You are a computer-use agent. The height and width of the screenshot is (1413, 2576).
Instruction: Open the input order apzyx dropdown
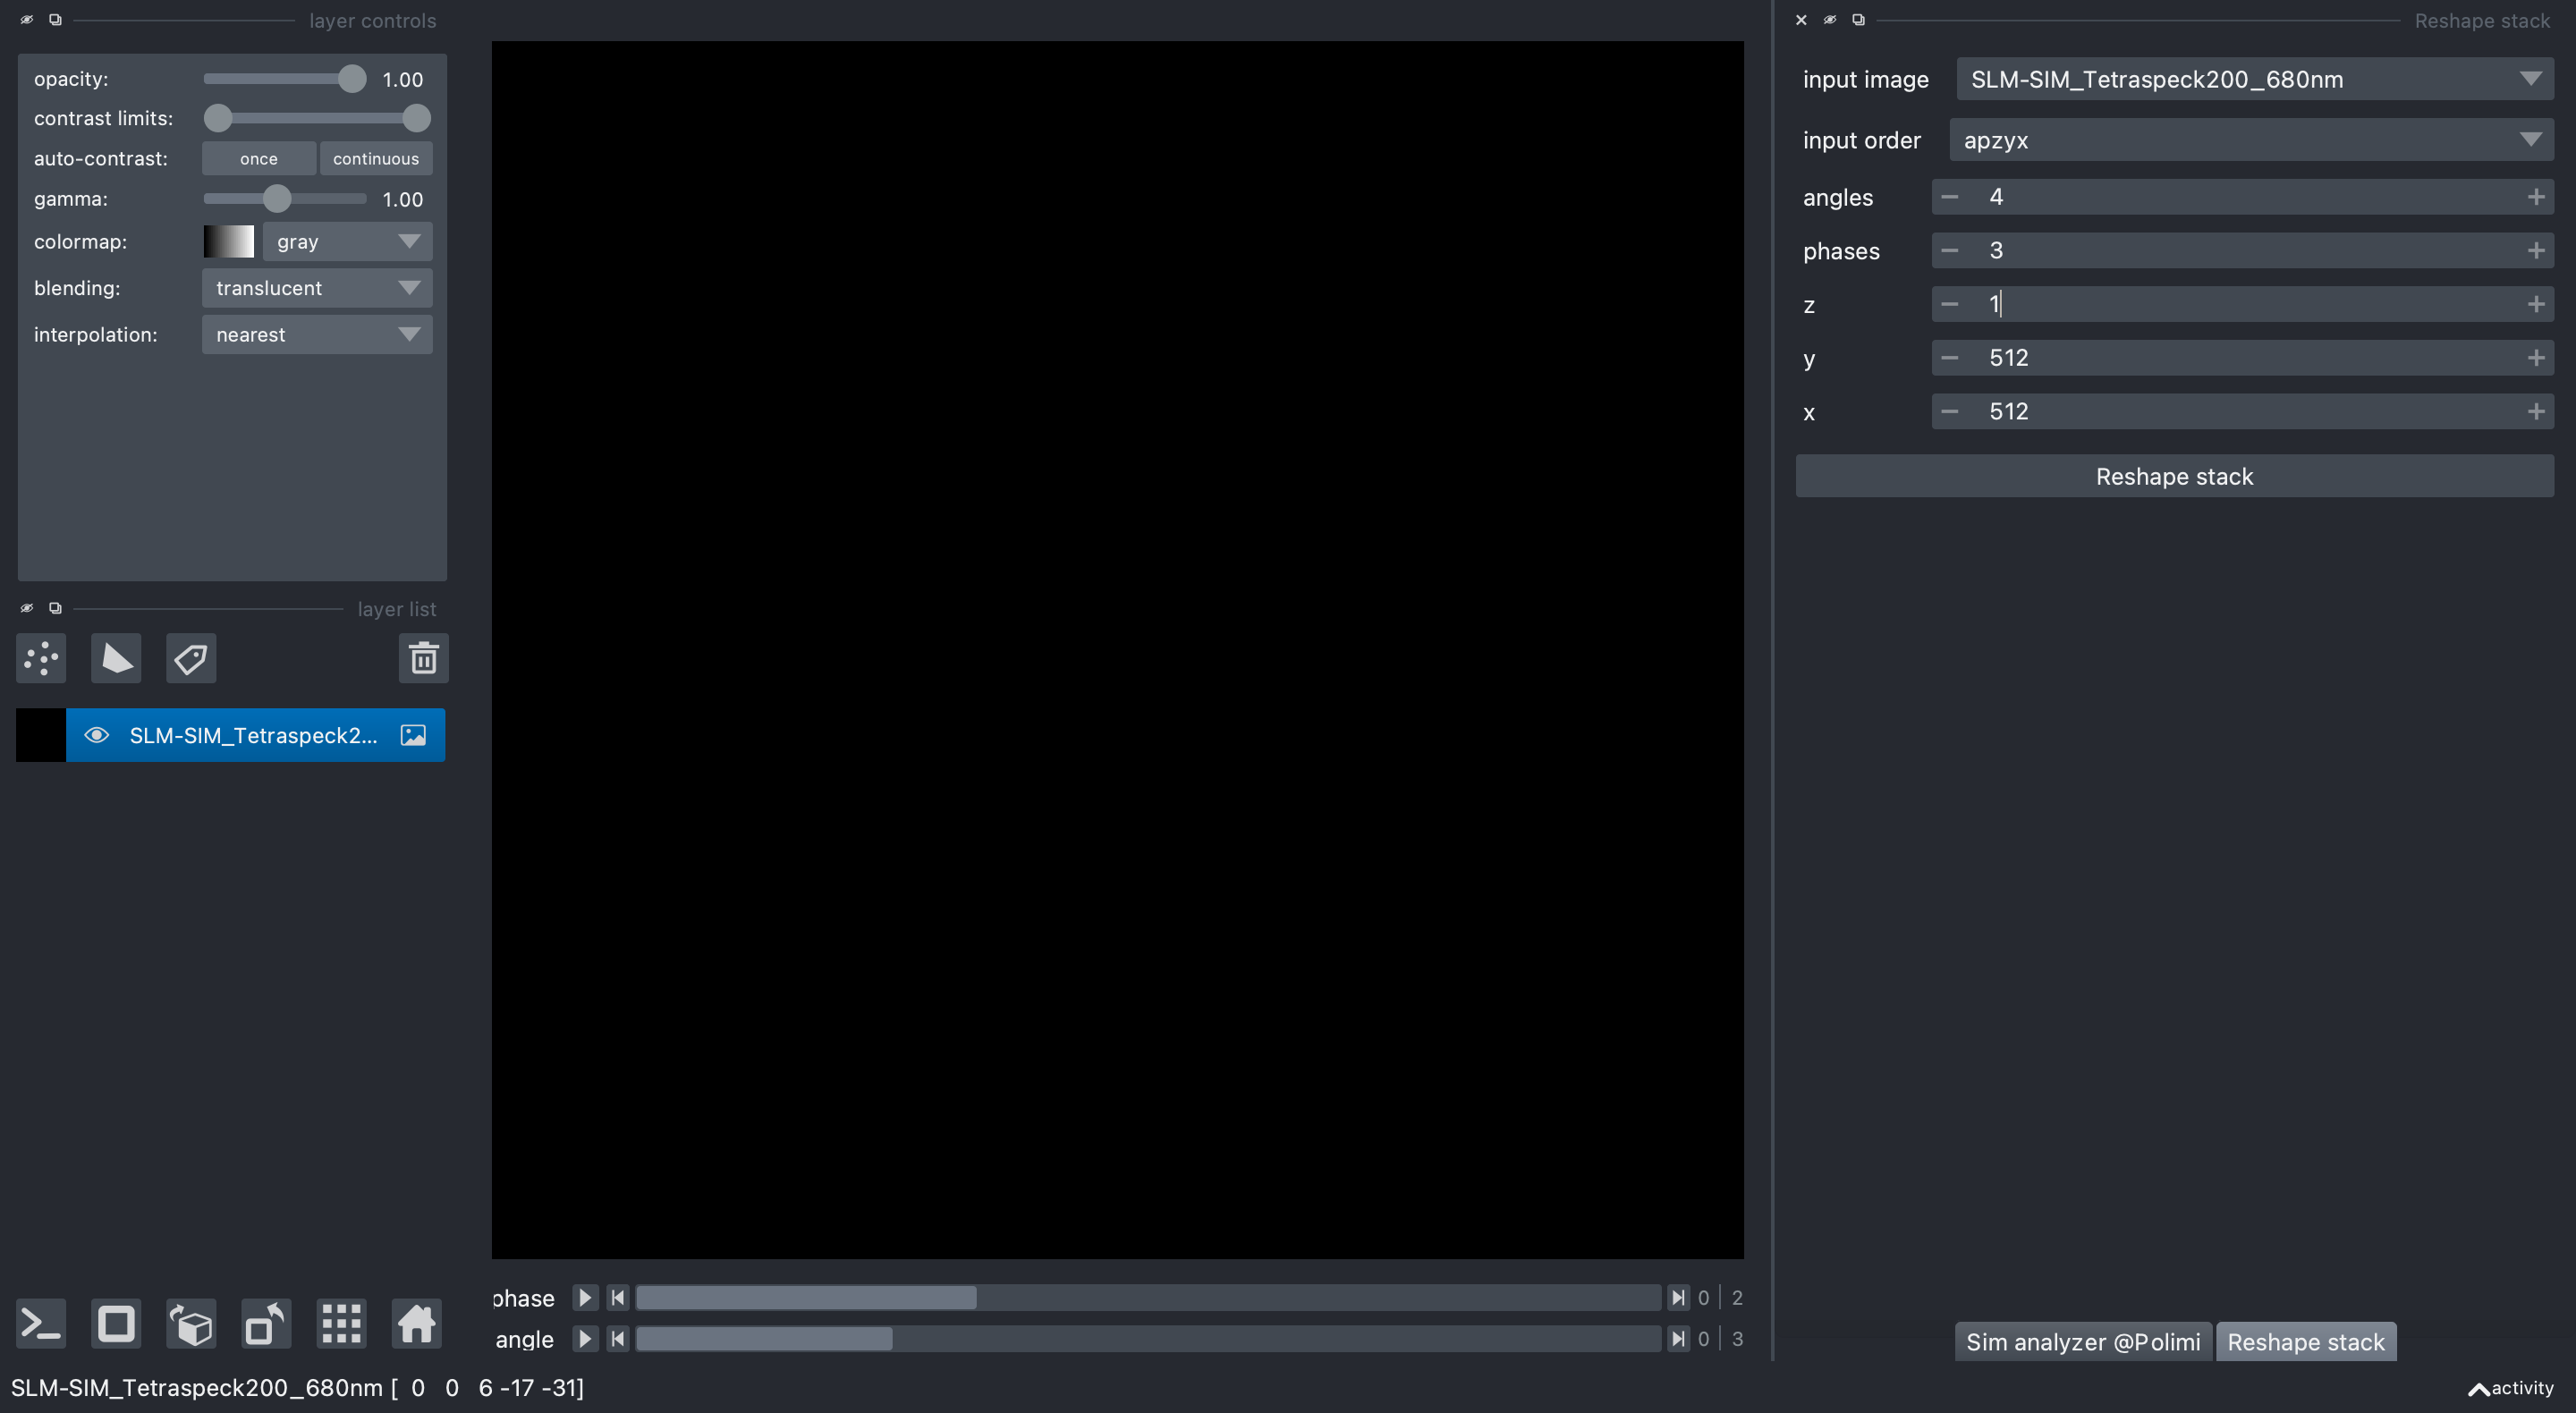point(2250,140)
